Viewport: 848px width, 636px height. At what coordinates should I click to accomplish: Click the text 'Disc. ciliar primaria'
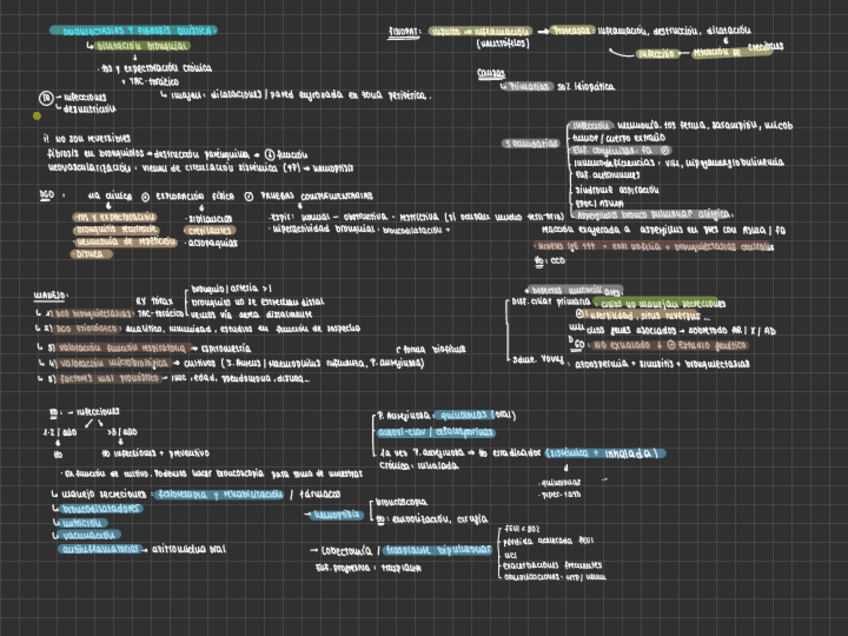pyautogui.click(x=551, y=302)
